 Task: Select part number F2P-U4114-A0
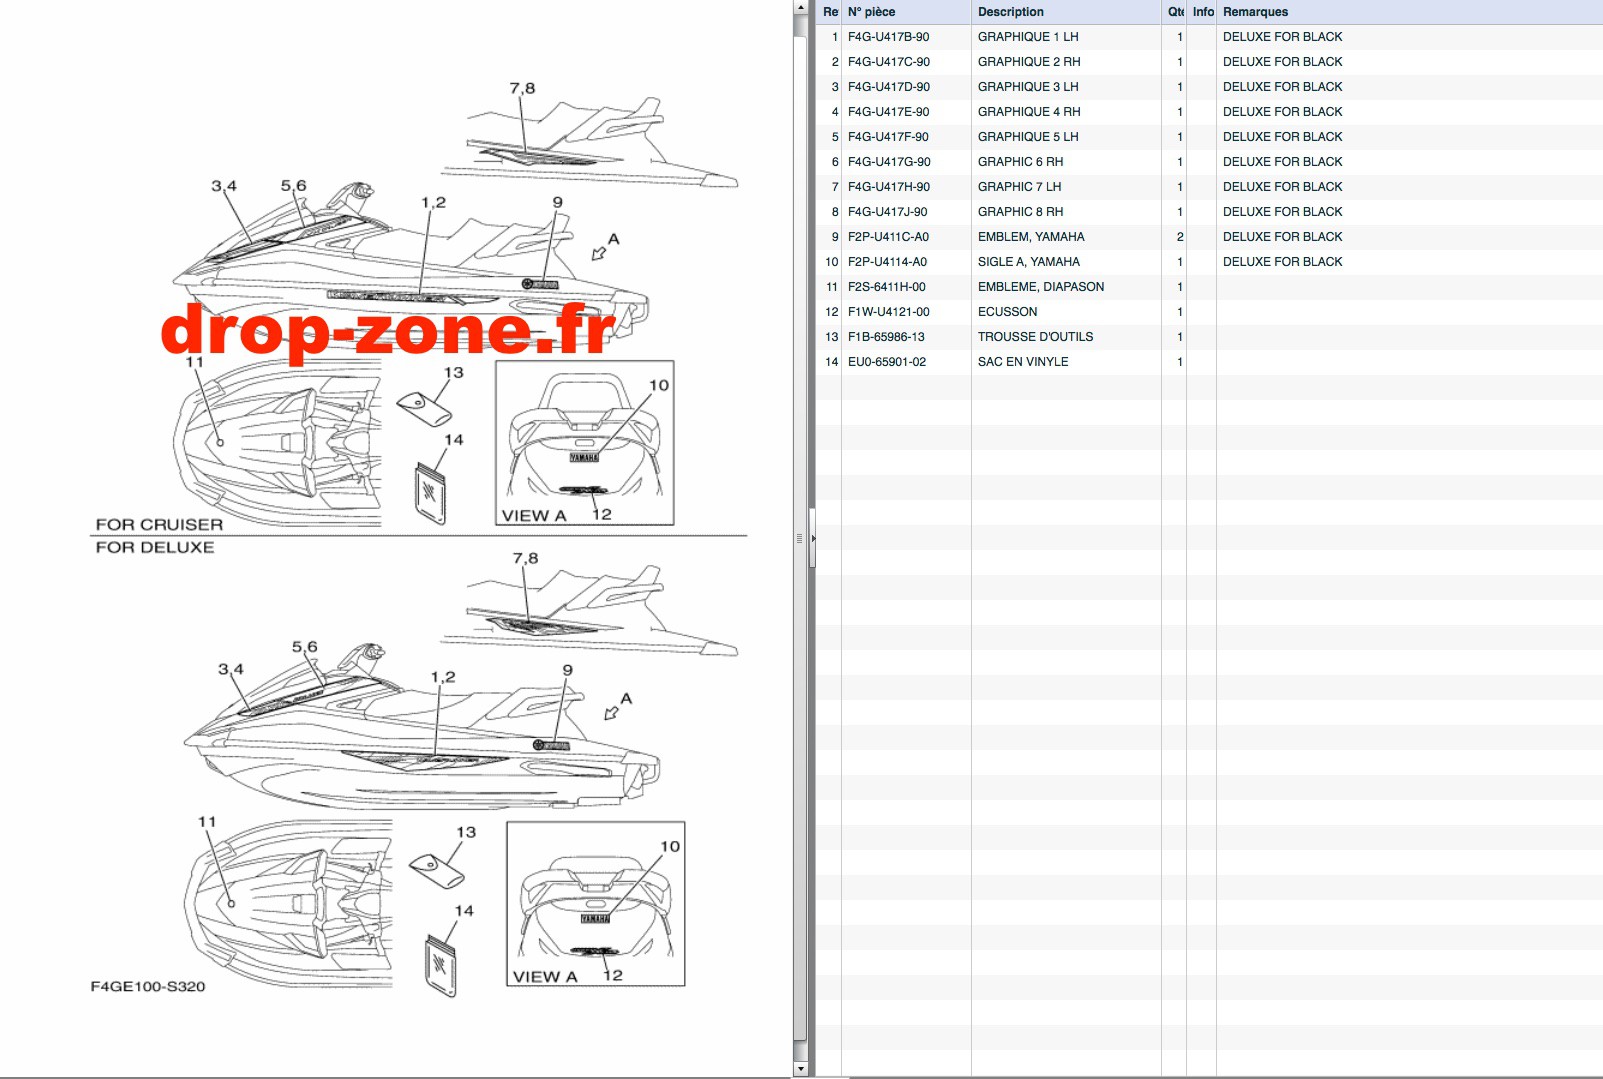click(887, 262)
